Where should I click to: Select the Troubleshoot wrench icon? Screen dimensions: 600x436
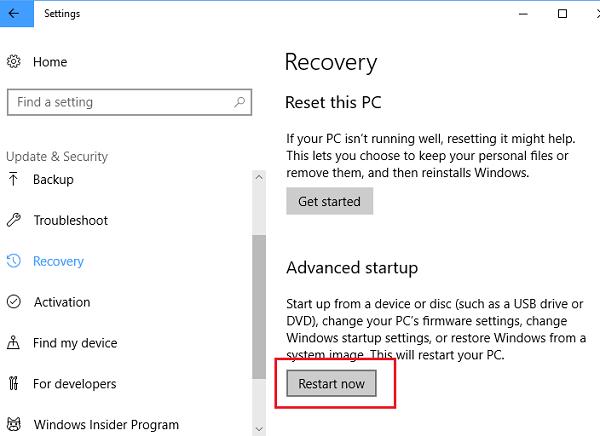pos(14,221)
